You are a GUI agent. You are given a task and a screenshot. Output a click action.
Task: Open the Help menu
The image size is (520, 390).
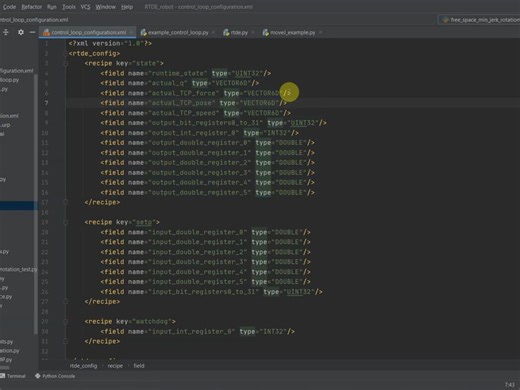127,7
